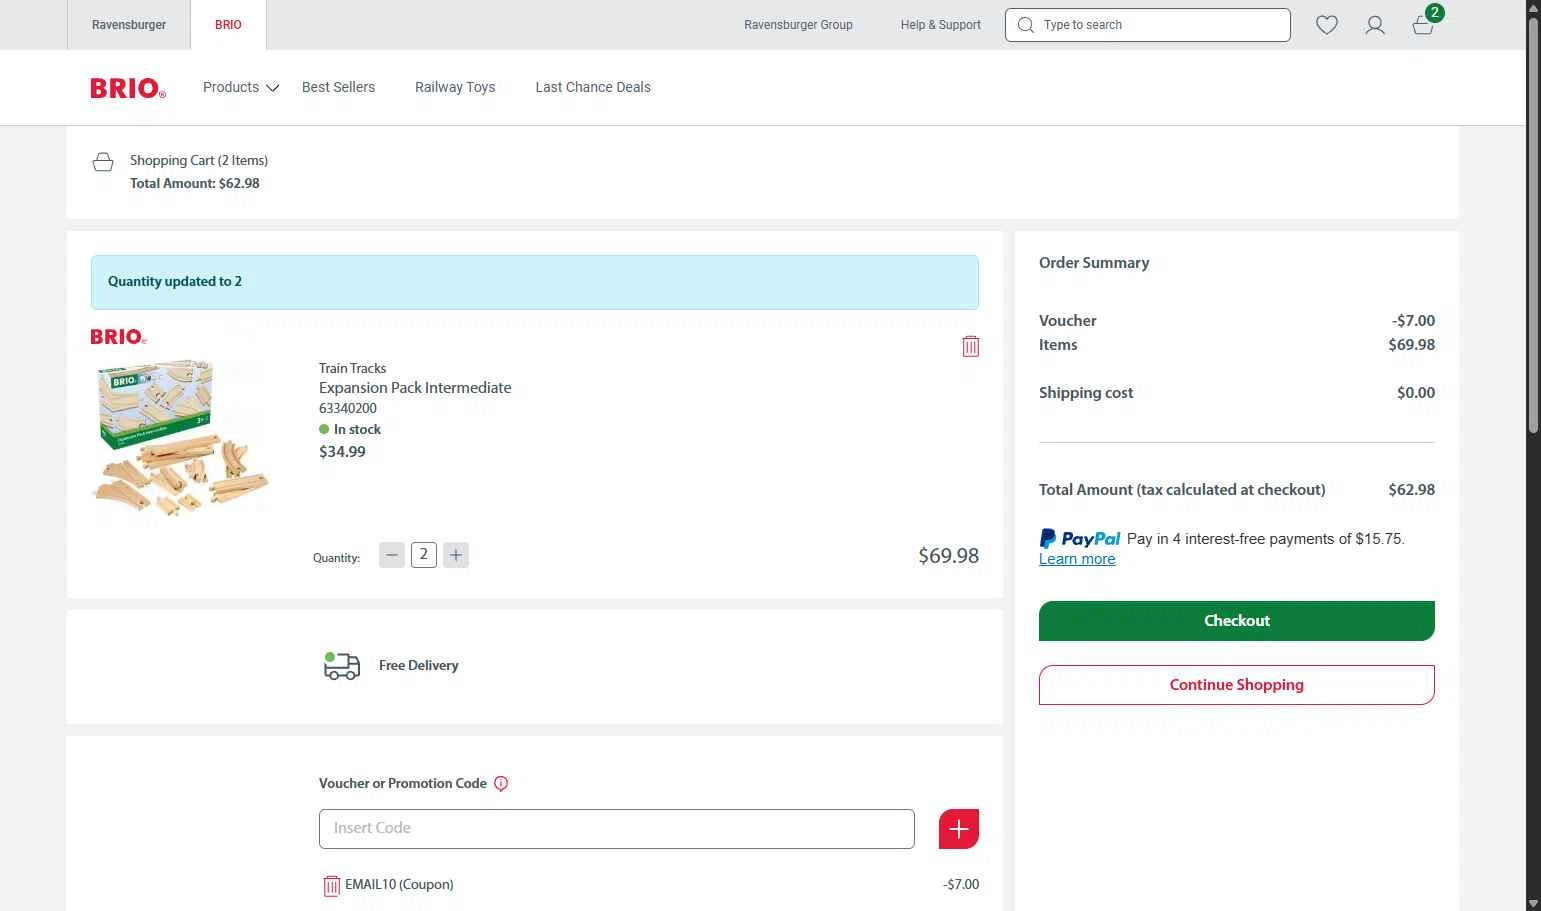Click the Voucher -$7.00 summary row

click(x=1237, y=321)
